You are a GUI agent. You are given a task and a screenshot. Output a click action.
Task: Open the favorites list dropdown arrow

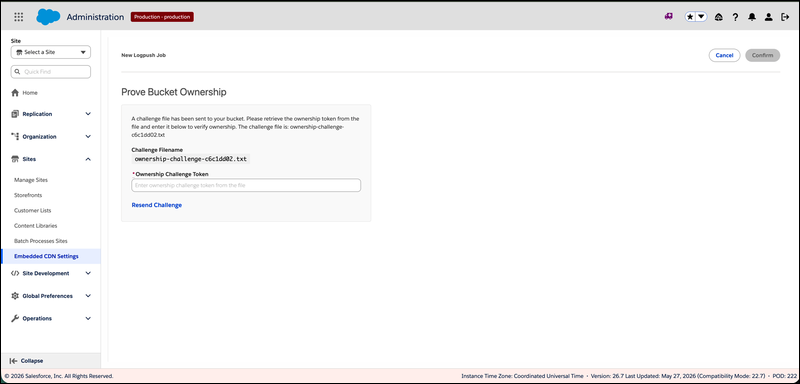pos(702,17)
